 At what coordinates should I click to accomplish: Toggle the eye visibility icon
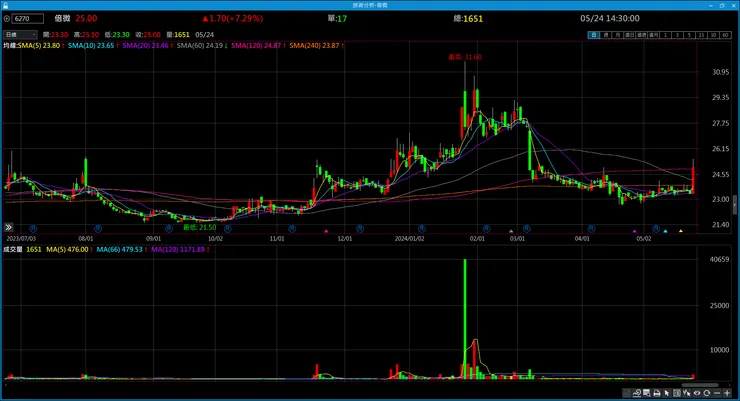pos(697,393)
